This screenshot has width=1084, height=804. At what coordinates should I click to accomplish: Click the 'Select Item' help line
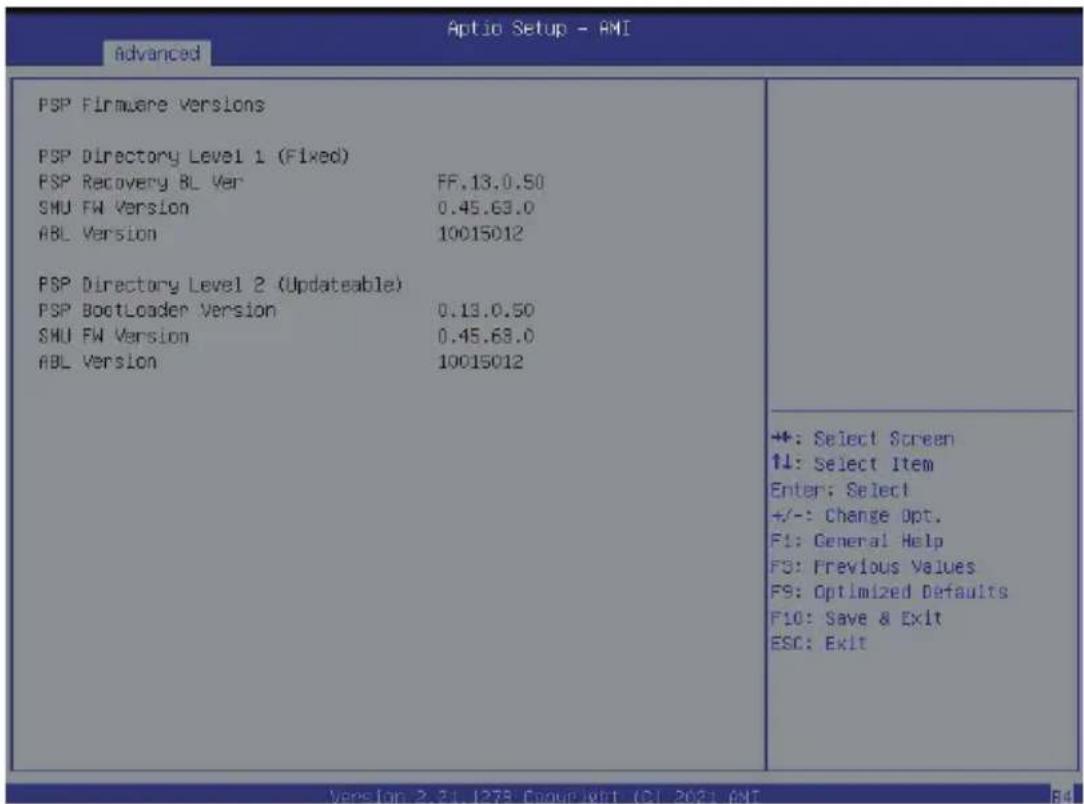[852, 464]
